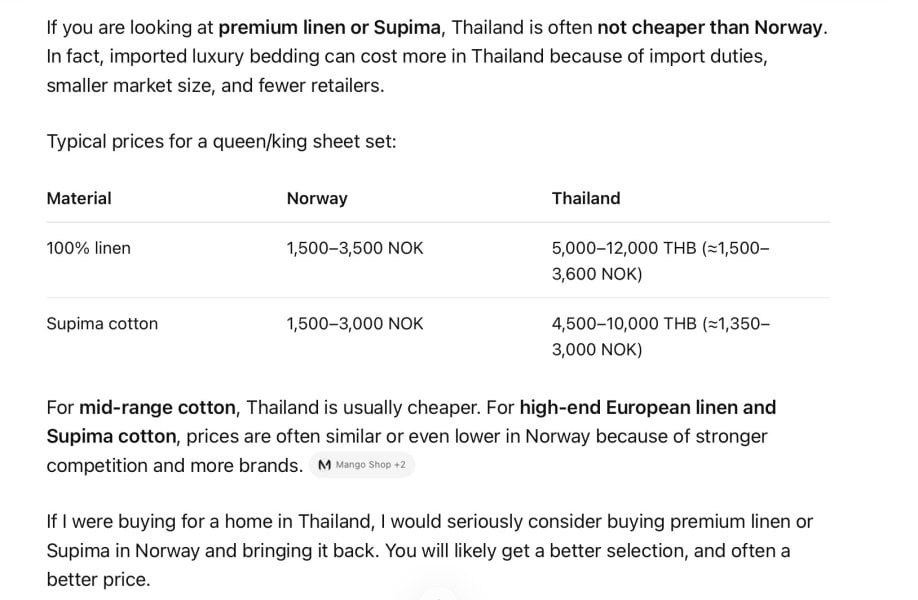Click bold text not cheaper than Norway
The image size is (918, 600).
pos(710,28)
